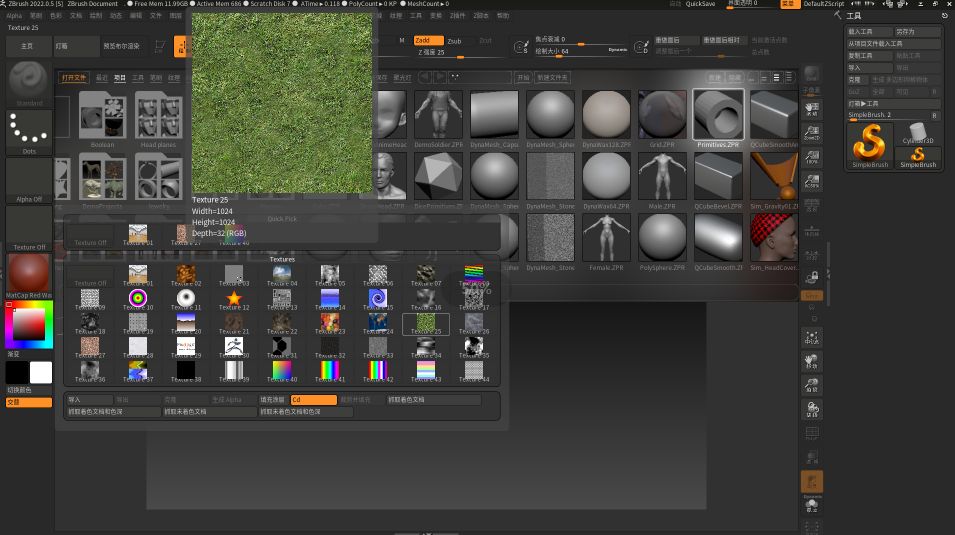Pick Texture 15 spiral
The width and height of the screenshot is (955, 535).
coord(378,300)
